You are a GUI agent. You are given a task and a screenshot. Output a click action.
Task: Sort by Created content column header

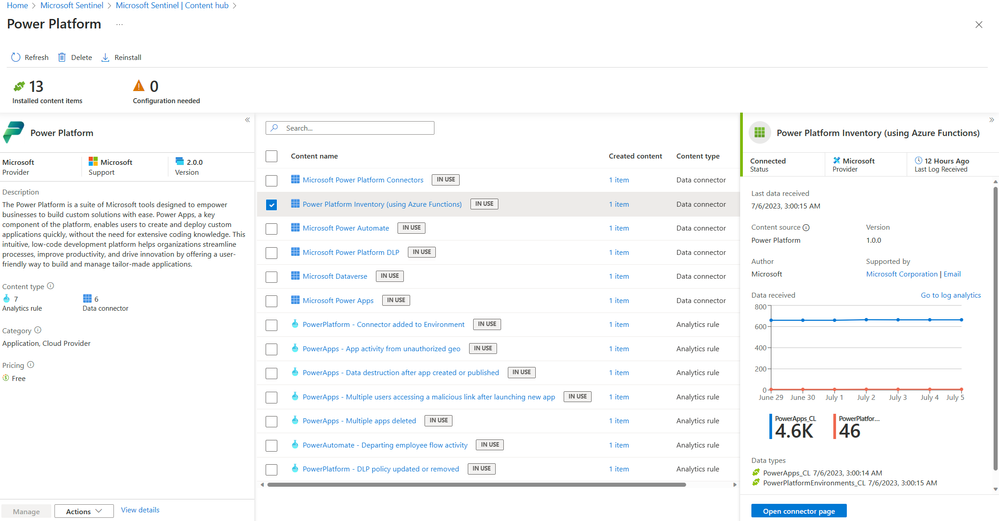pyautogui.click(x=635, y=156)
